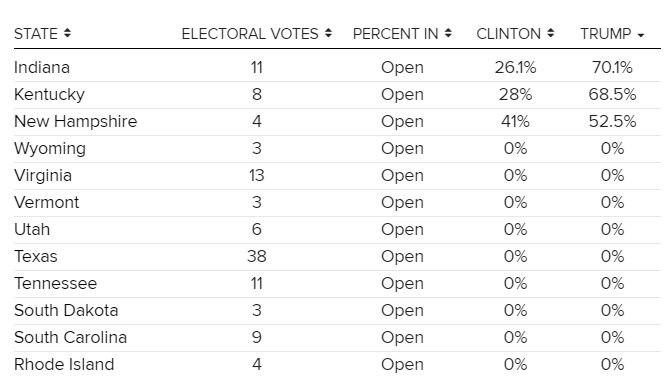Click Trump's 70.1% value for Indiana
The height and width of the screenshot is (378, 670).
[x=612, y=67]
